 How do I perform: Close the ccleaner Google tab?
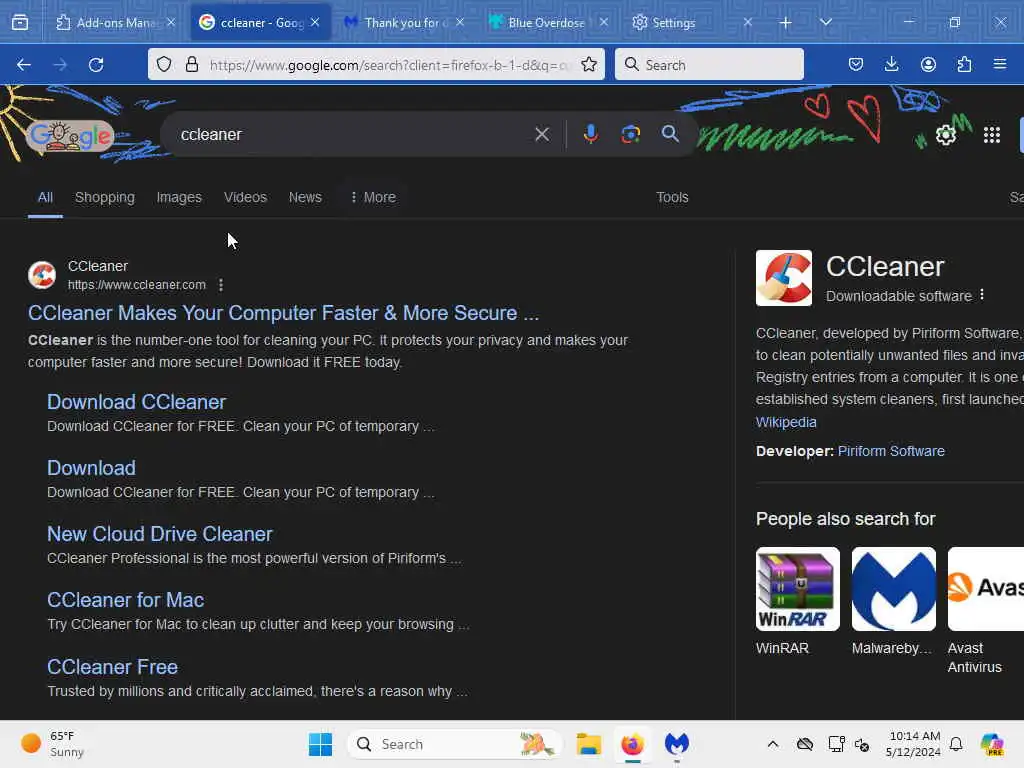pos(315,22)
